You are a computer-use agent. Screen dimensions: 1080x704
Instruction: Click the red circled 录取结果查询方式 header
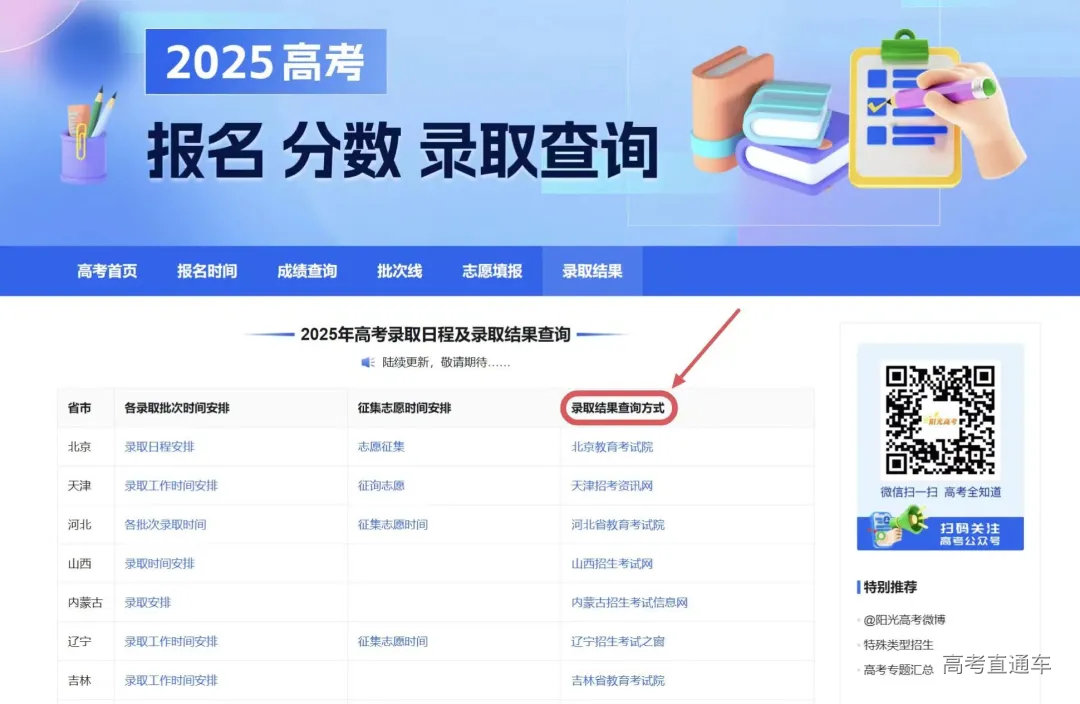click(x=618, y=408)
